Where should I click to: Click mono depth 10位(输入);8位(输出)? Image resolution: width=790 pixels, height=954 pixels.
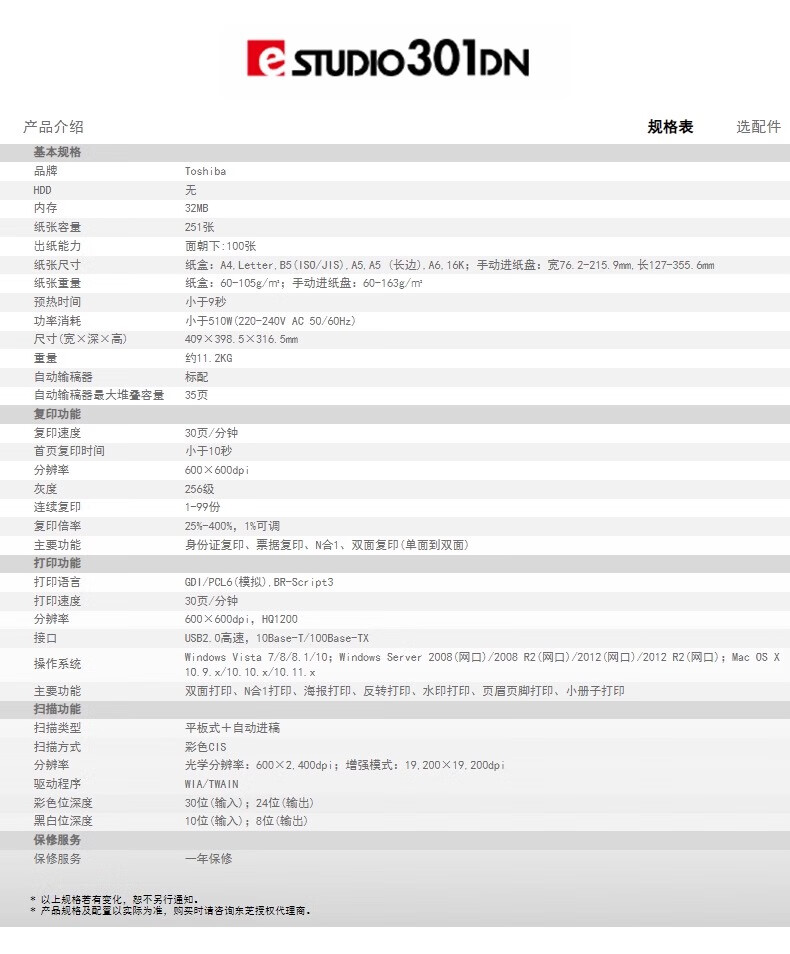[246, 821]
